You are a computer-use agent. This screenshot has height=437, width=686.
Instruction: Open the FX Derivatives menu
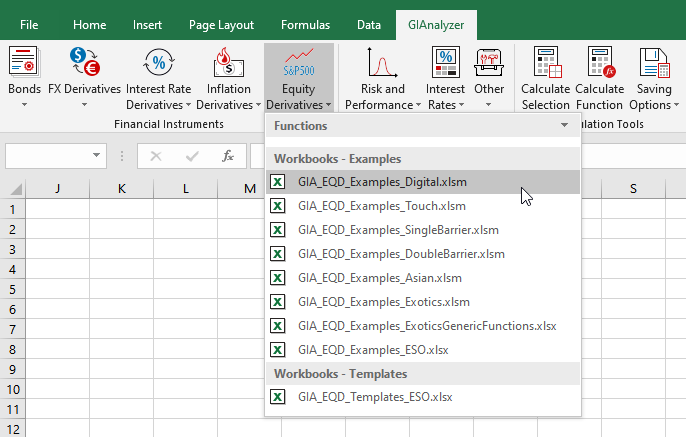[x=84, y=77]
